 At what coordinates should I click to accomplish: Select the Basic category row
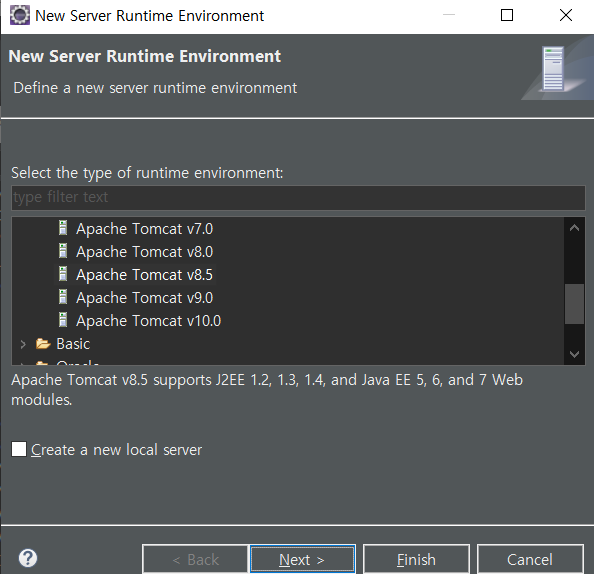pyautogui.click(x=73, y=344)
